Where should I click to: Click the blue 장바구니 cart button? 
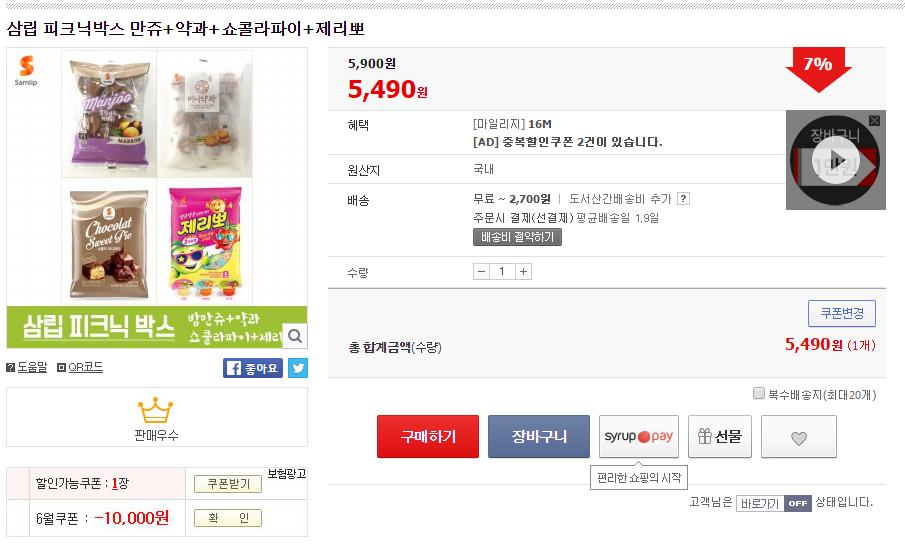tap(538, 437)
